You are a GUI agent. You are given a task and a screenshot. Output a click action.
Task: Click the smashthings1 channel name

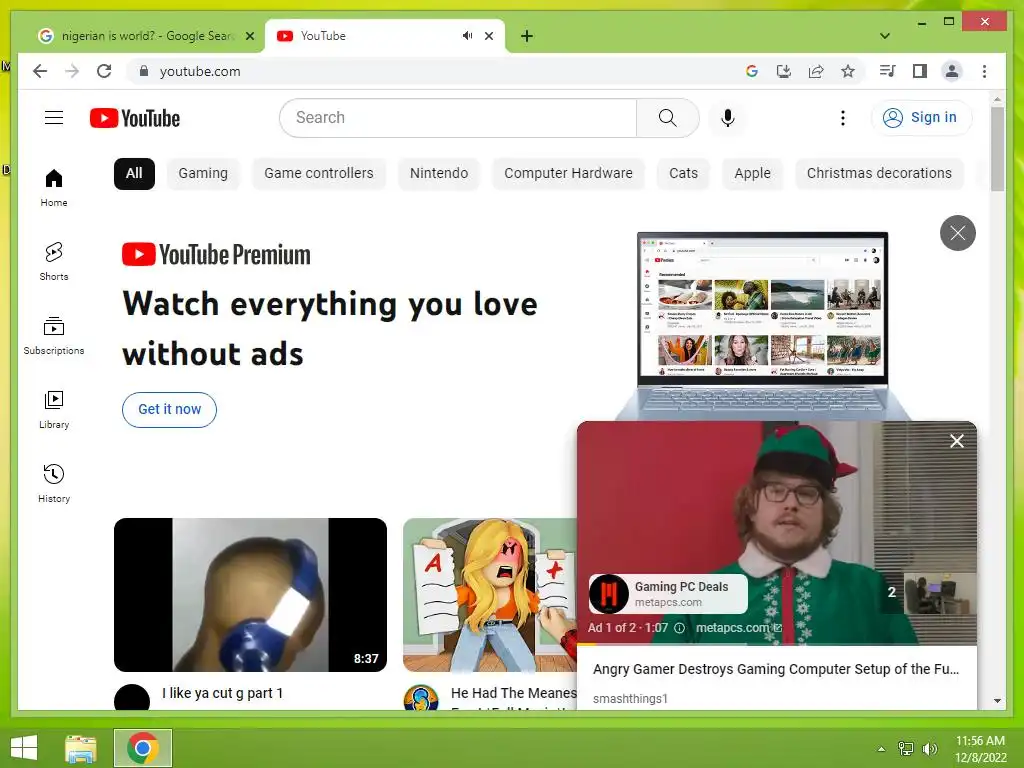630,698
